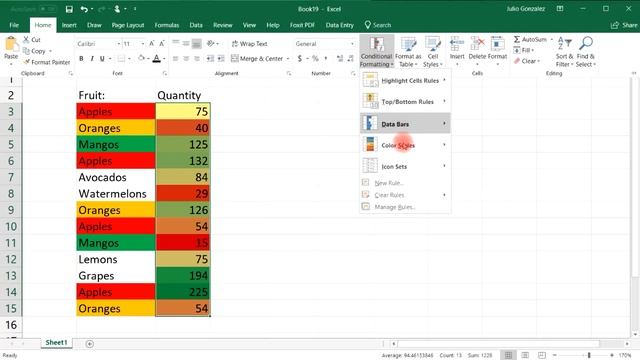Image resolution: width=640 pixels, height=360 pixels.
Task: Apply Accounting dollar number format
Action: pyautogui.click(x=300, y=59)
